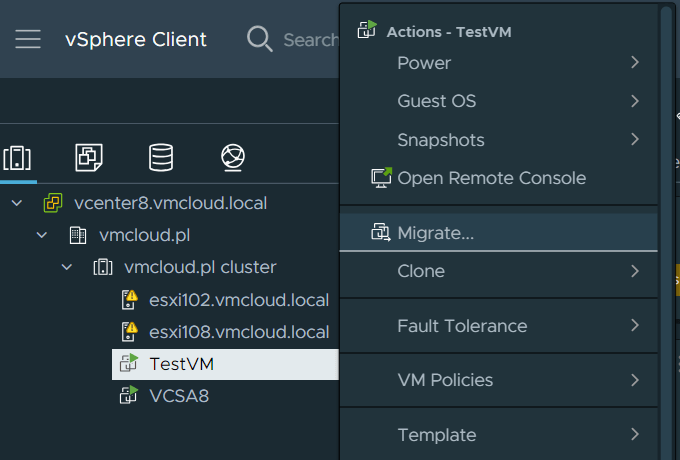Switch to Hosts and Clusters view
Image resolution: width=680 pixels, height=460 pixels.
18,157
